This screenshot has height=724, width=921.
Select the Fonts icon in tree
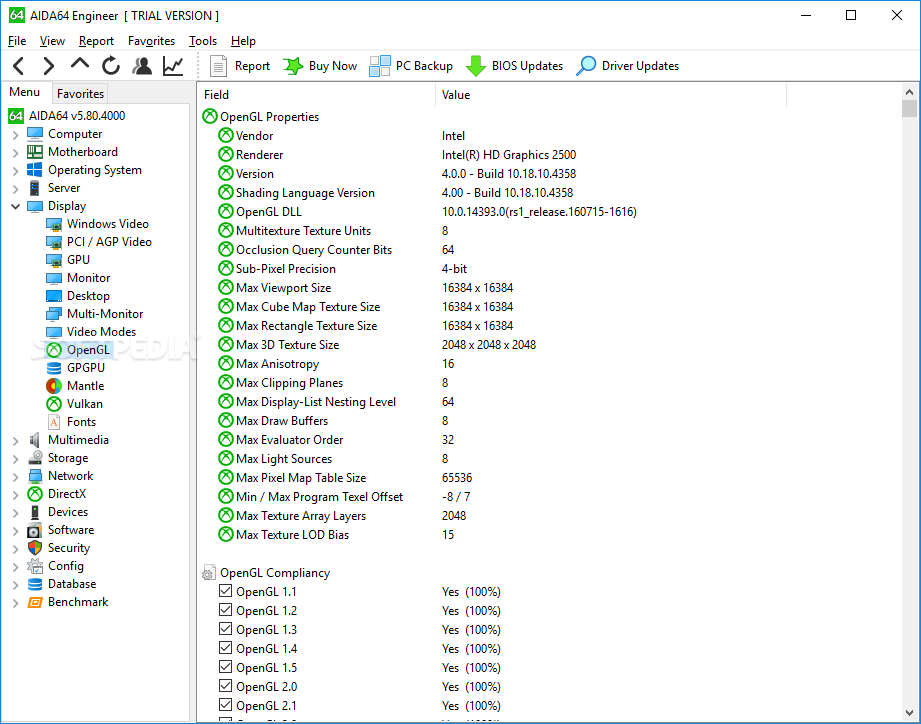pos(54,422)
